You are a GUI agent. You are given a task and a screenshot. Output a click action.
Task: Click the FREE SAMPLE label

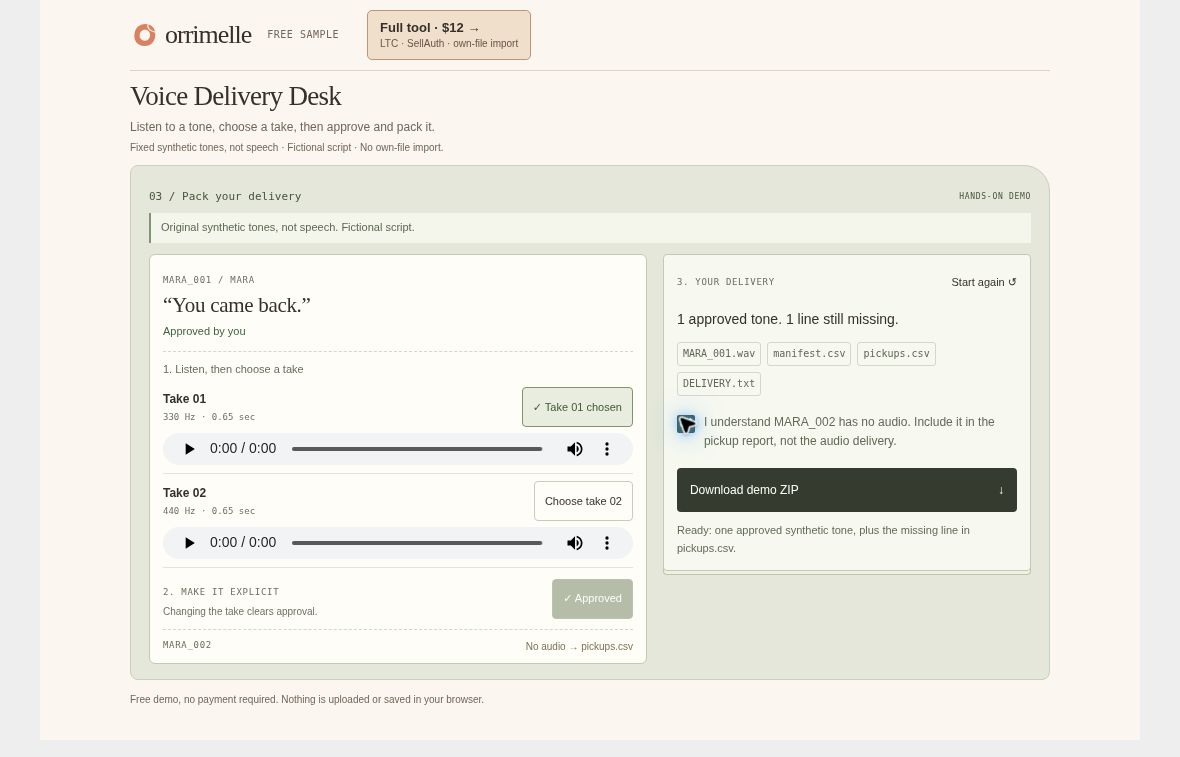pyautogui.click(x=303, y=35)
